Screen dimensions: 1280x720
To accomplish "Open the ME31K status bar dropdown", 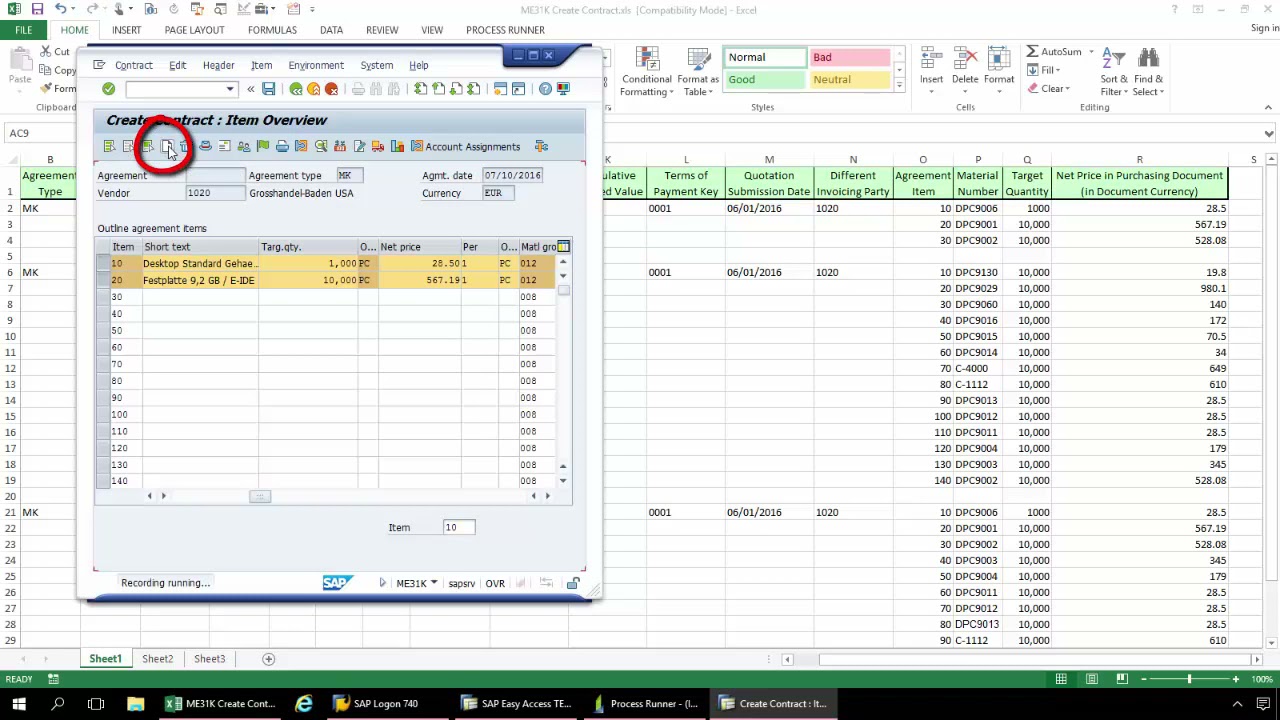I will (x=433, y=583).
